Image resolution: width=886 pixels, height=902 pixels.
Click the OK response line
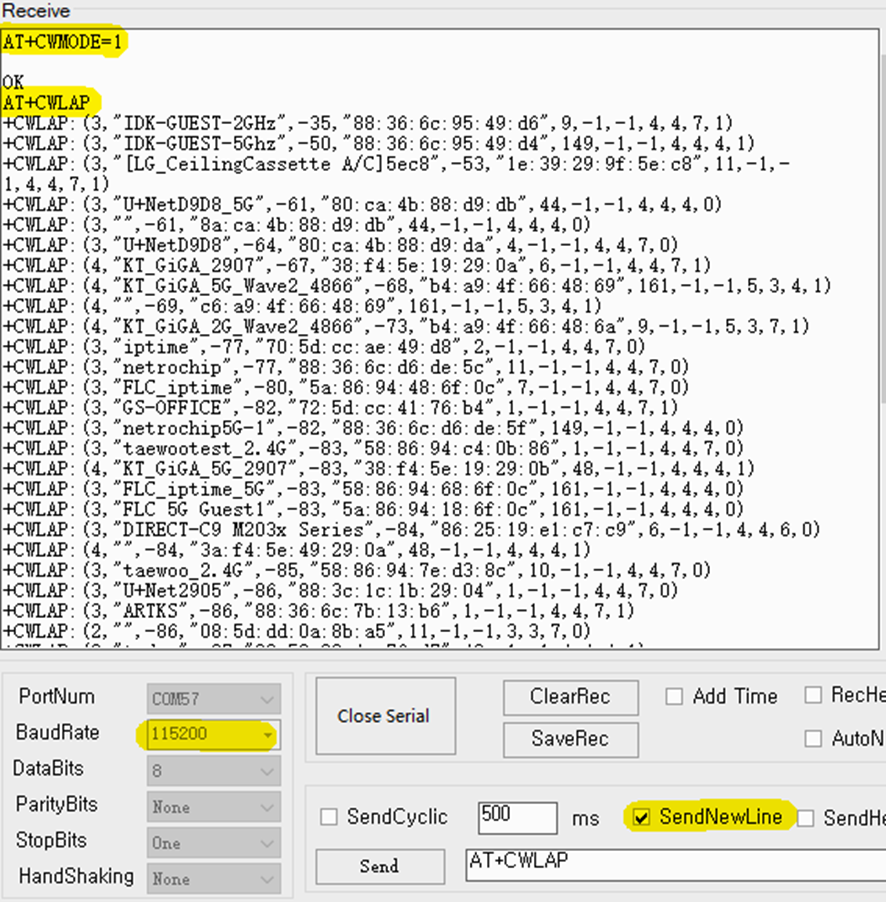point(13,82)
